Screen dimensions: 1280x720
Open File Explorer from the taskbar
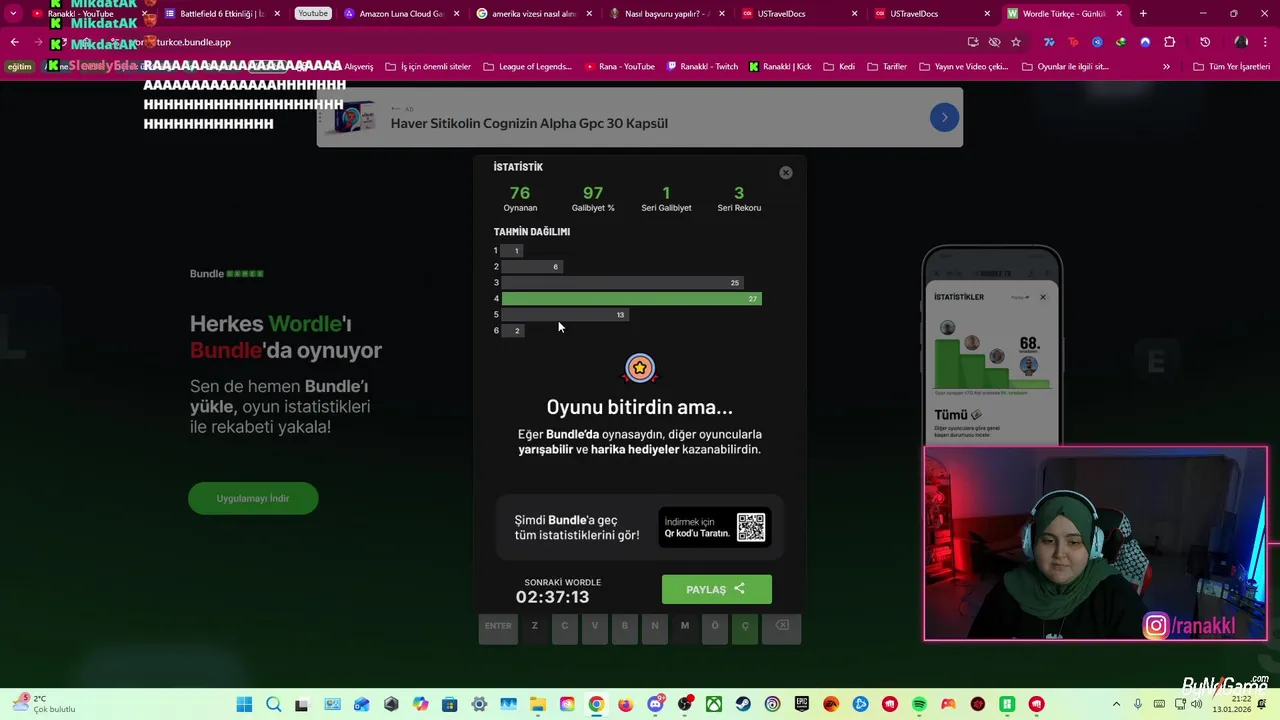537,705
